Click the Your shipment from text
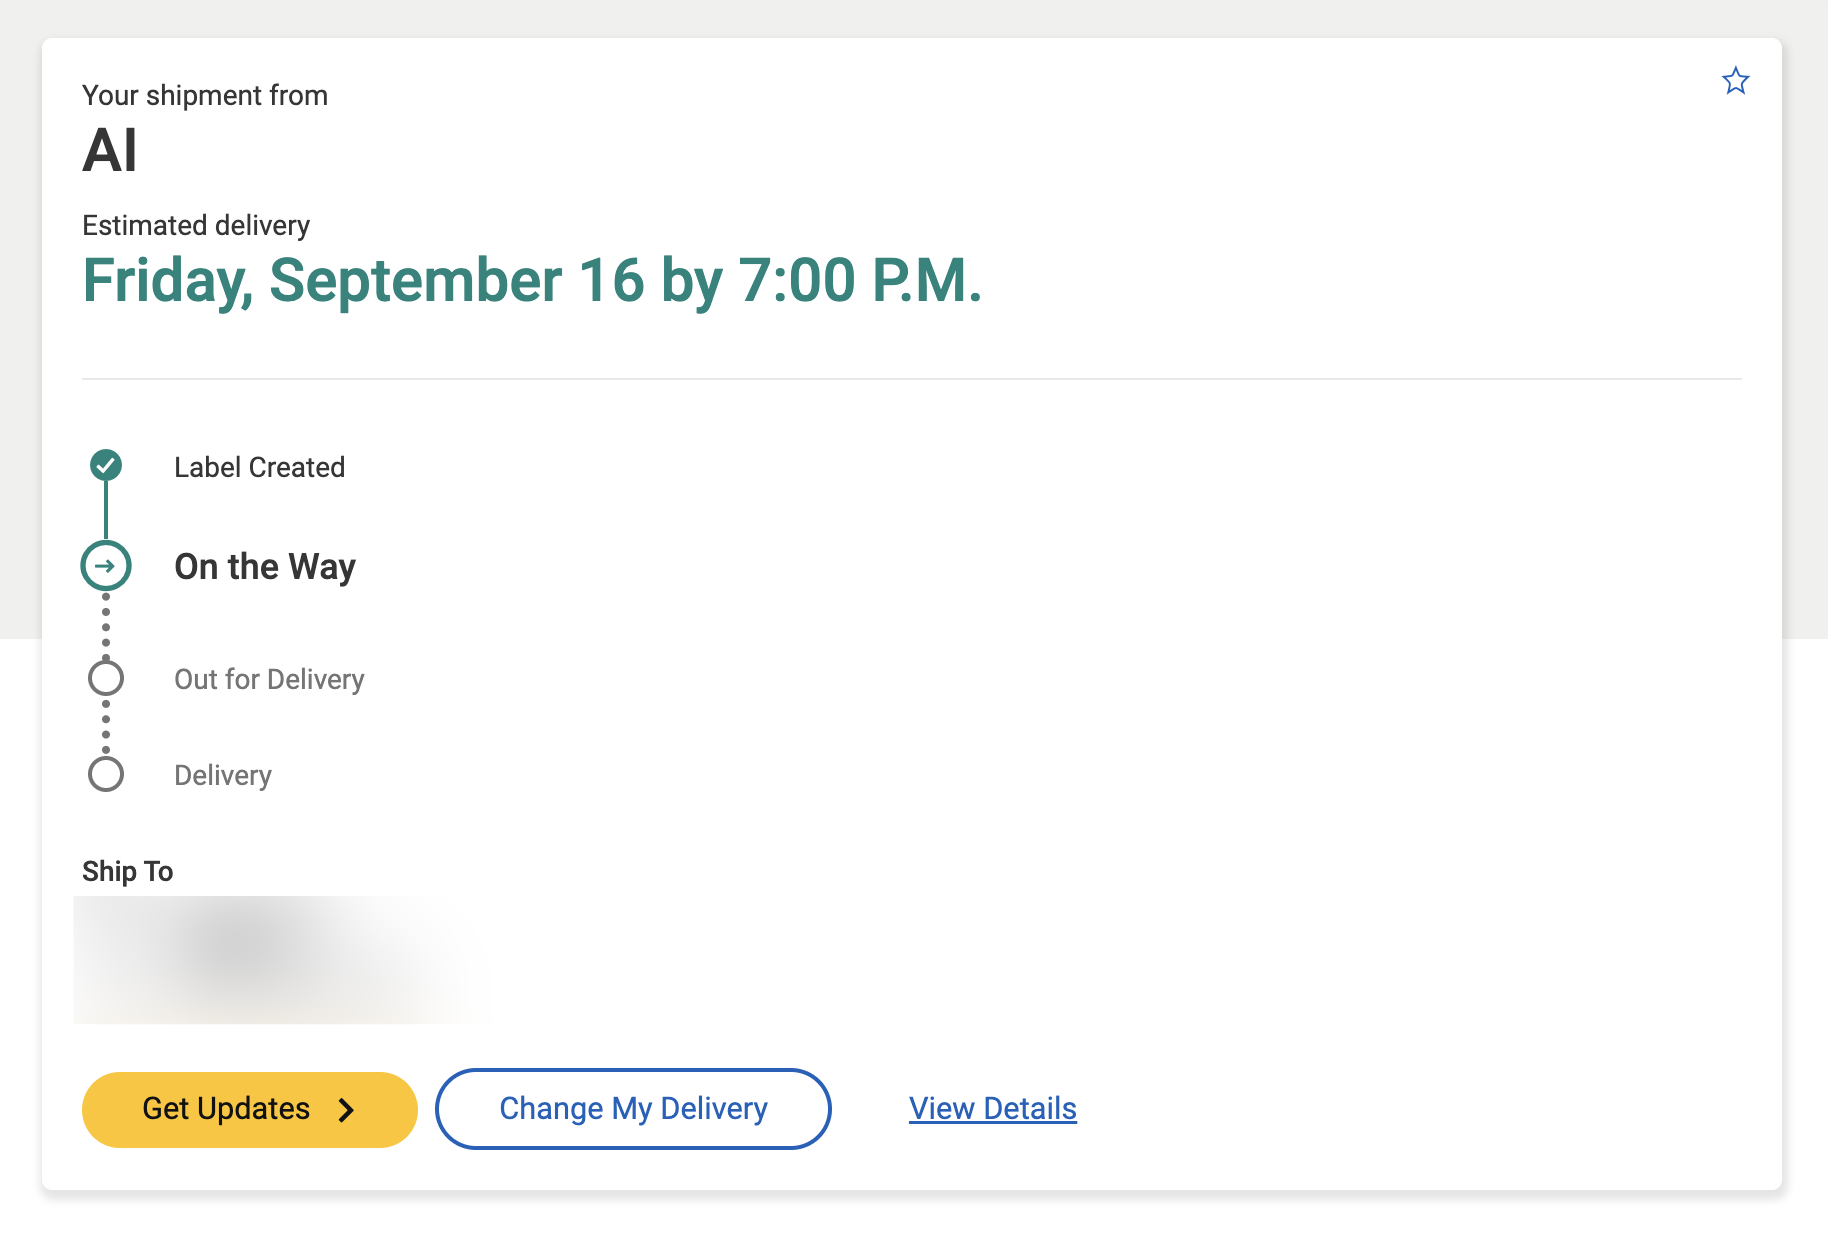The height and width of the screenshot is (1236, 1828). [205, 96]
